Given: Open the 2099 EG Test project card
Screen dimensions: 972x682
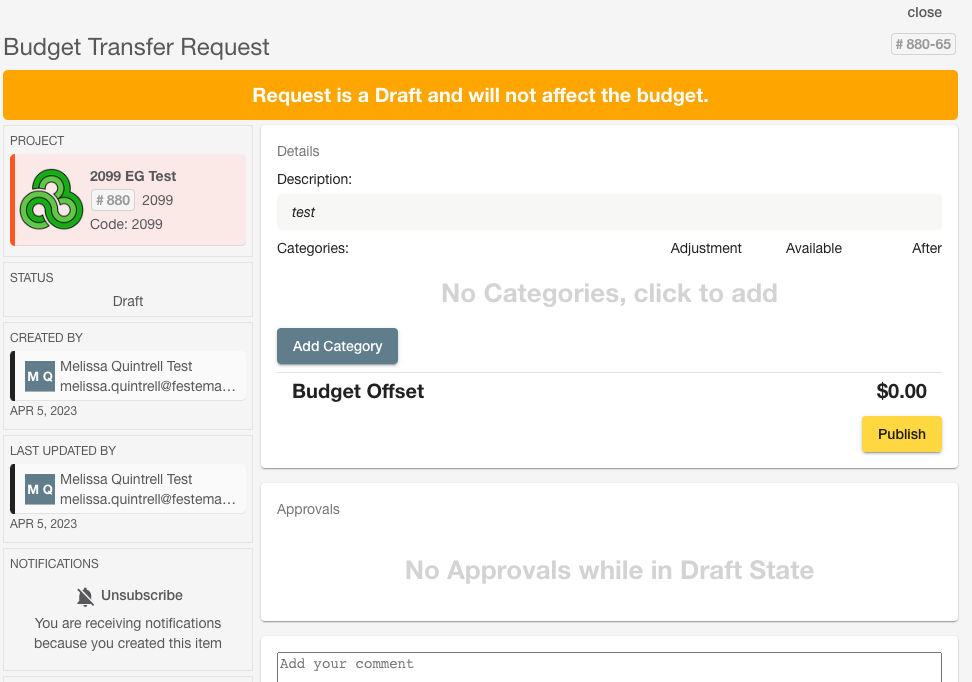Looking at the screenshot, I should click(x=128, y=200).
